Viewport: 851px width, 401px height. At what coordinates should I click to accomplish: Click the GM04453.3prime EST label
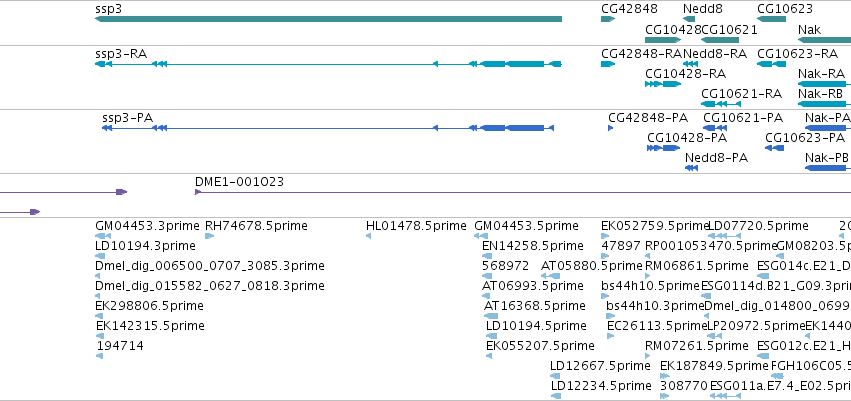148,226
